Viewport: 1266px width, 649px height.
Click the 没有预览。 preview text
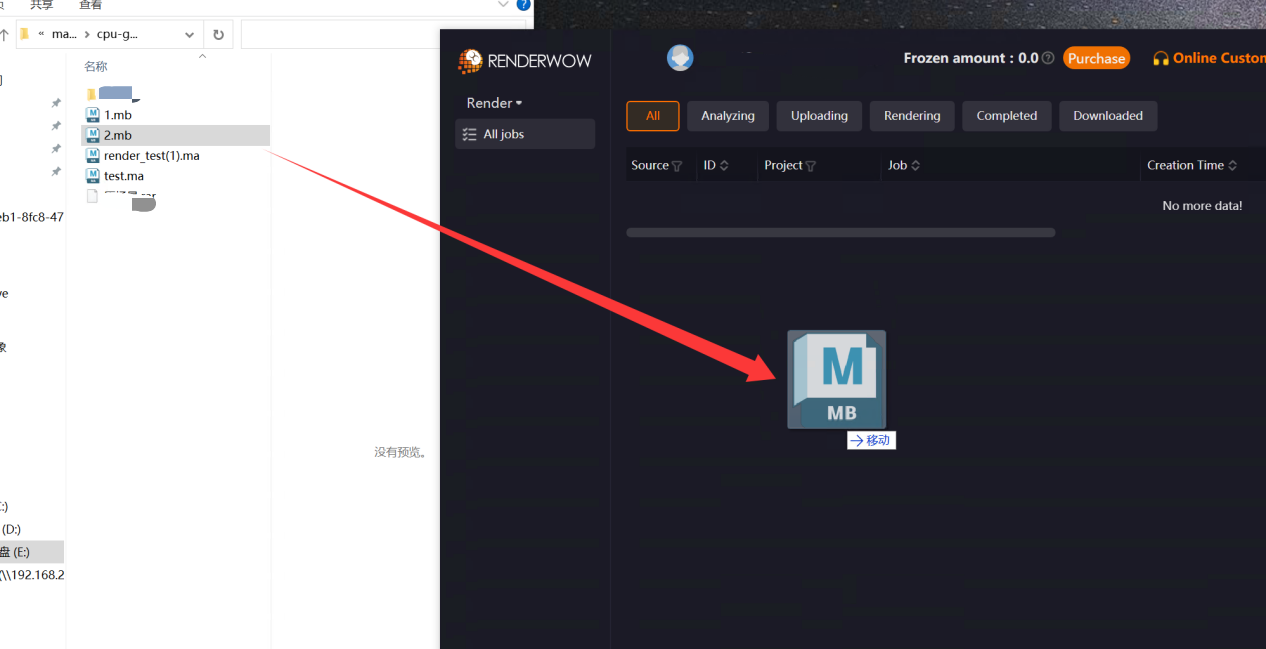pyautogui.click(x=401, y=452)
